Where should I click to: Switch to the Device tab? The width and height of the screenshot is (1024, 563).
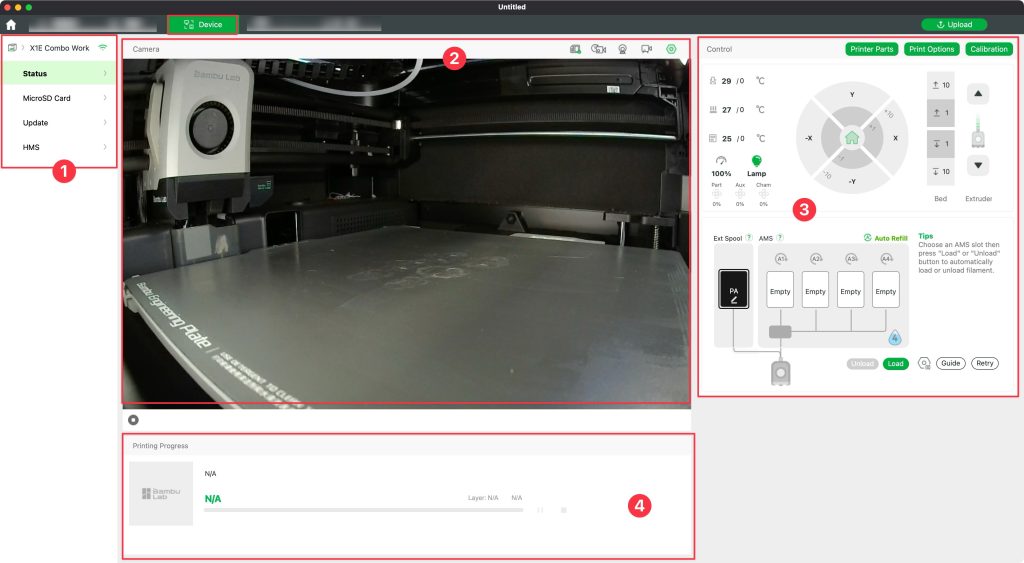203,24
